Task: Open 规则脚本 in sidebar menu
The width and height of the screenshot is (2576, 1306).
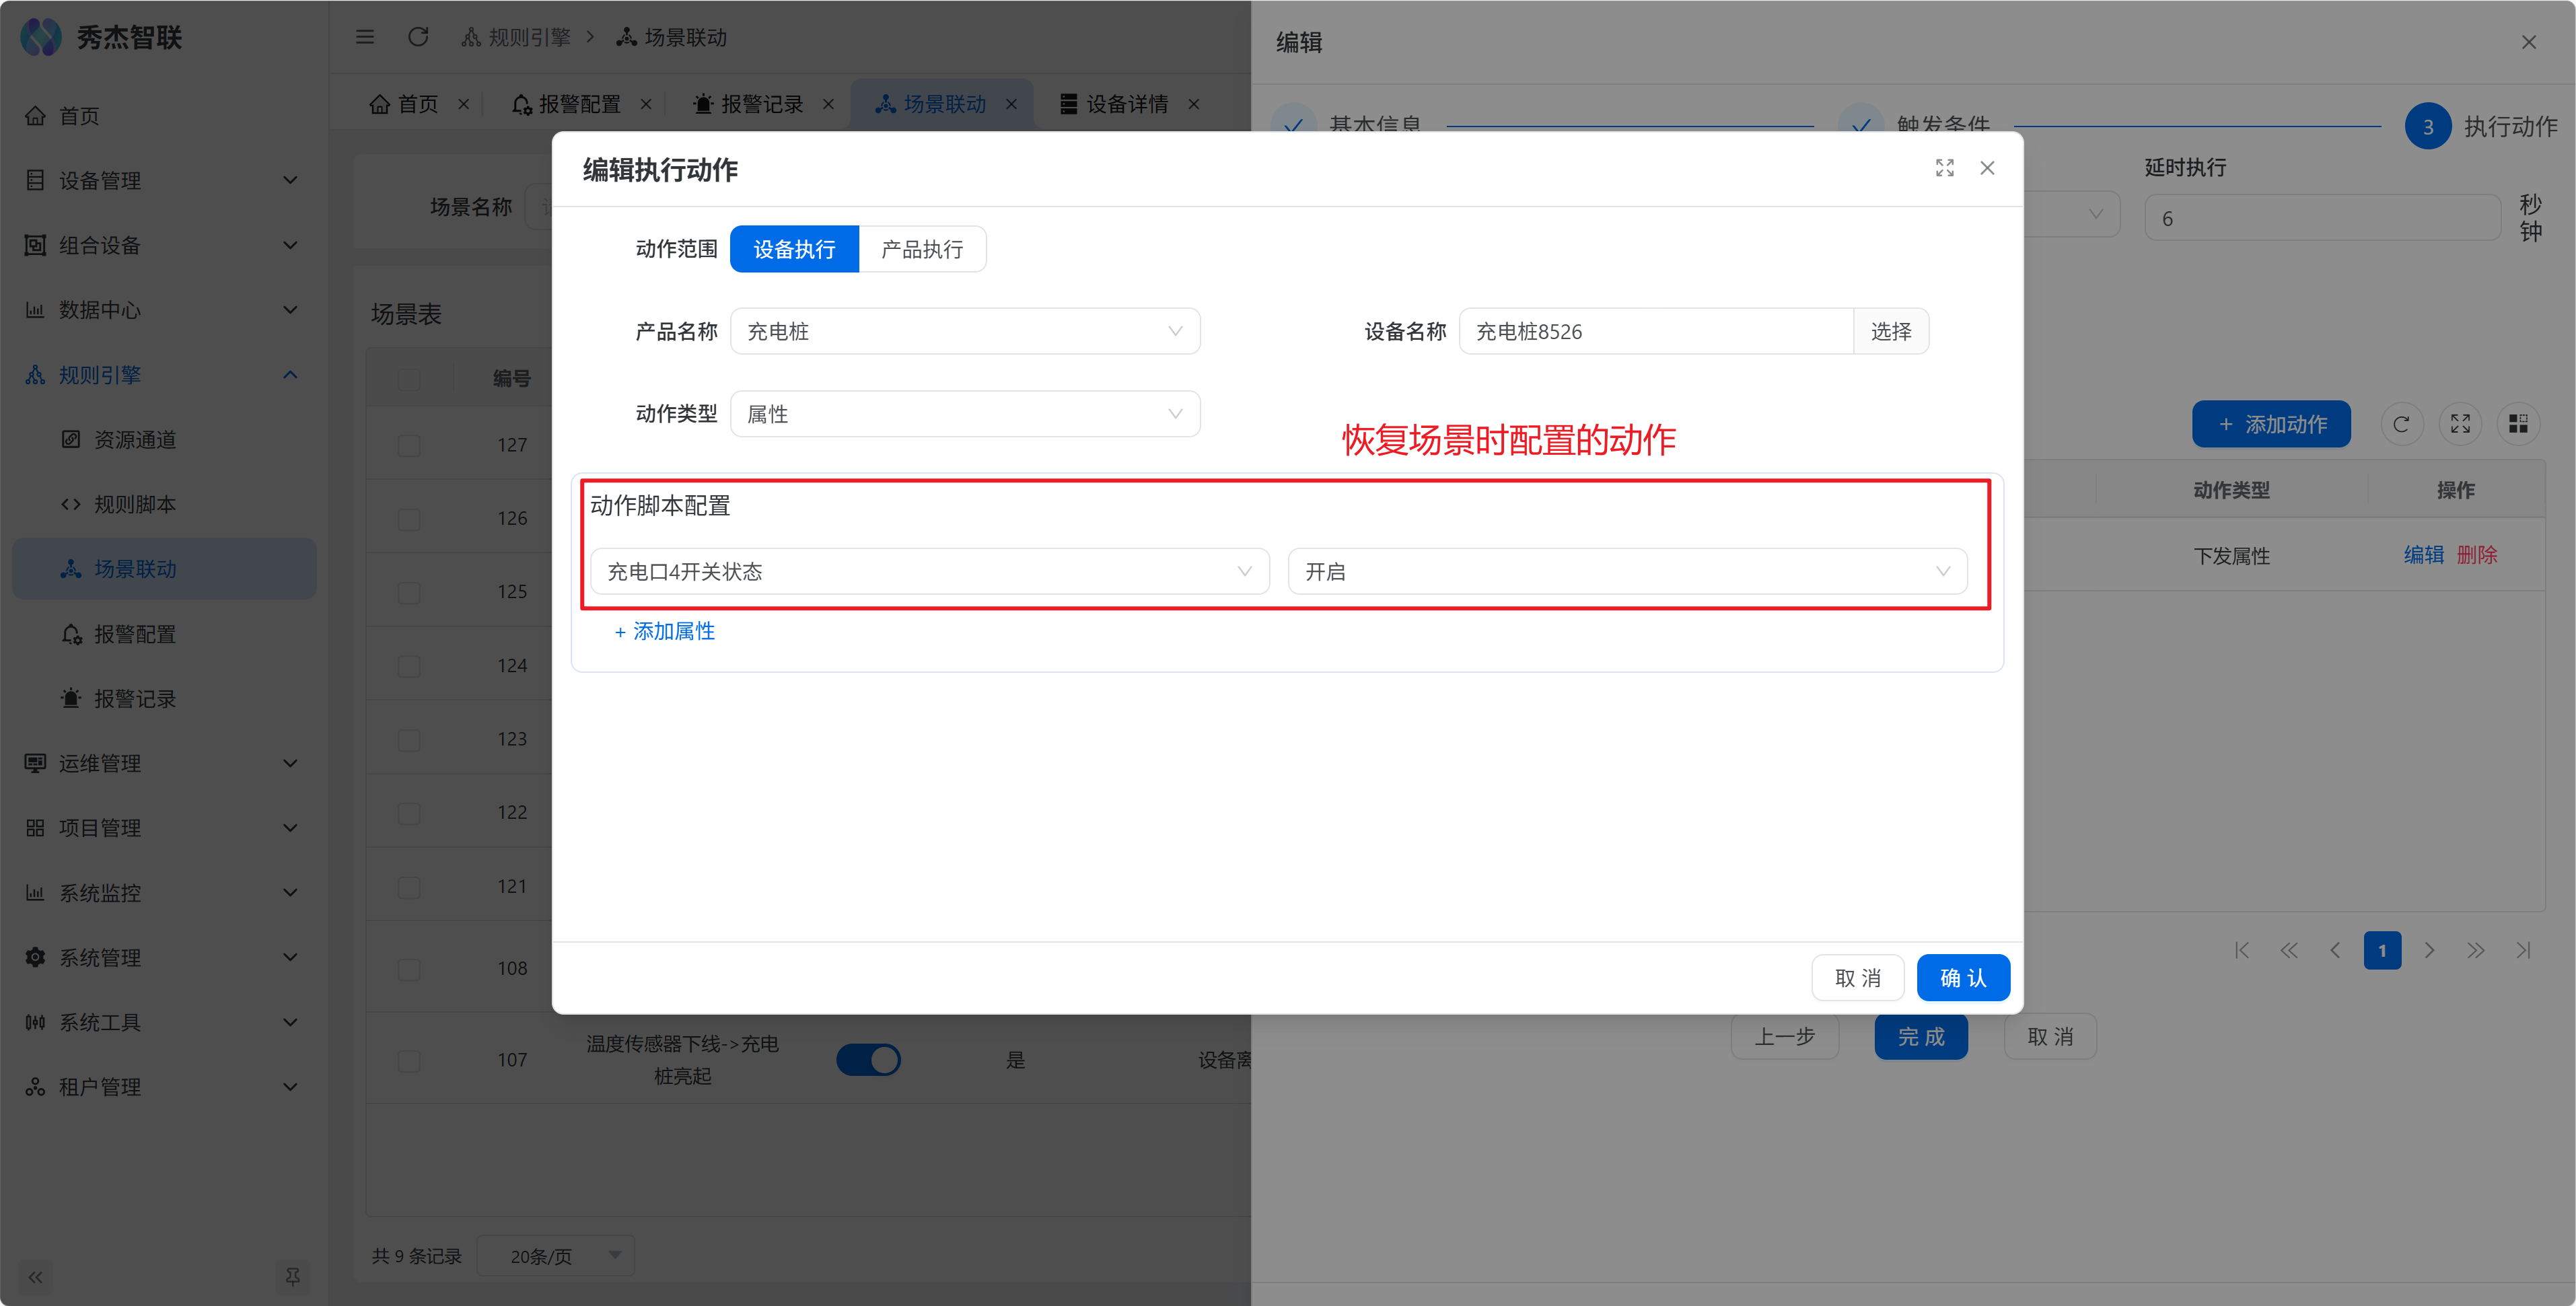Action: (135, 504)
